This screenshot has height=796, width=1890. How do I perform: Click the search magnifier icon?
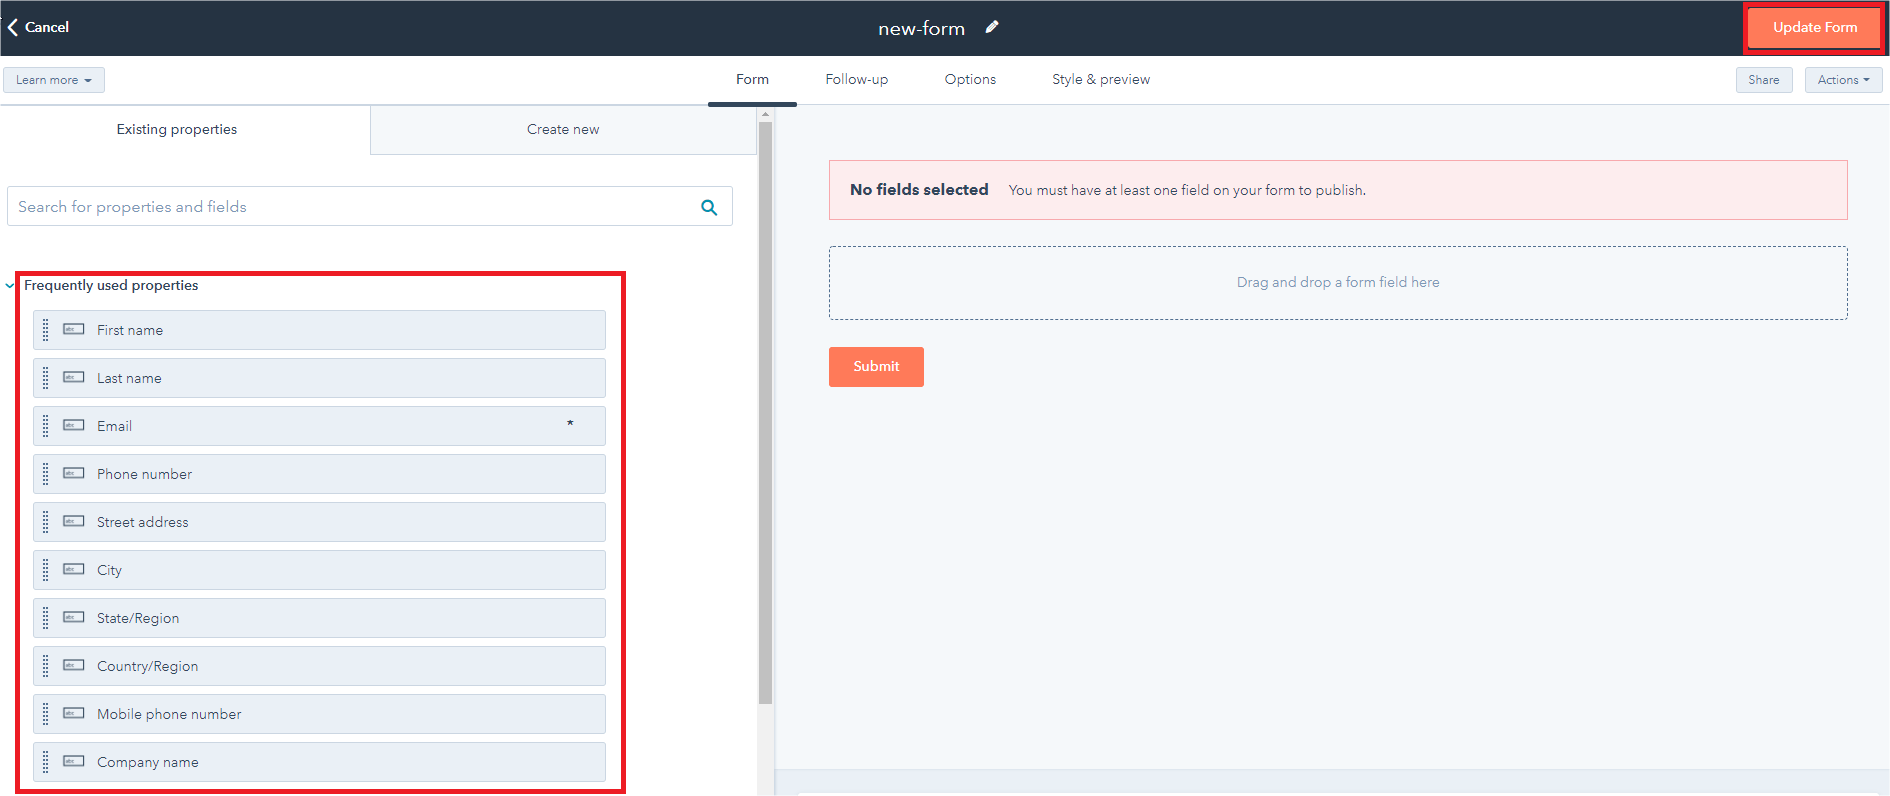[x=709, y=207]
